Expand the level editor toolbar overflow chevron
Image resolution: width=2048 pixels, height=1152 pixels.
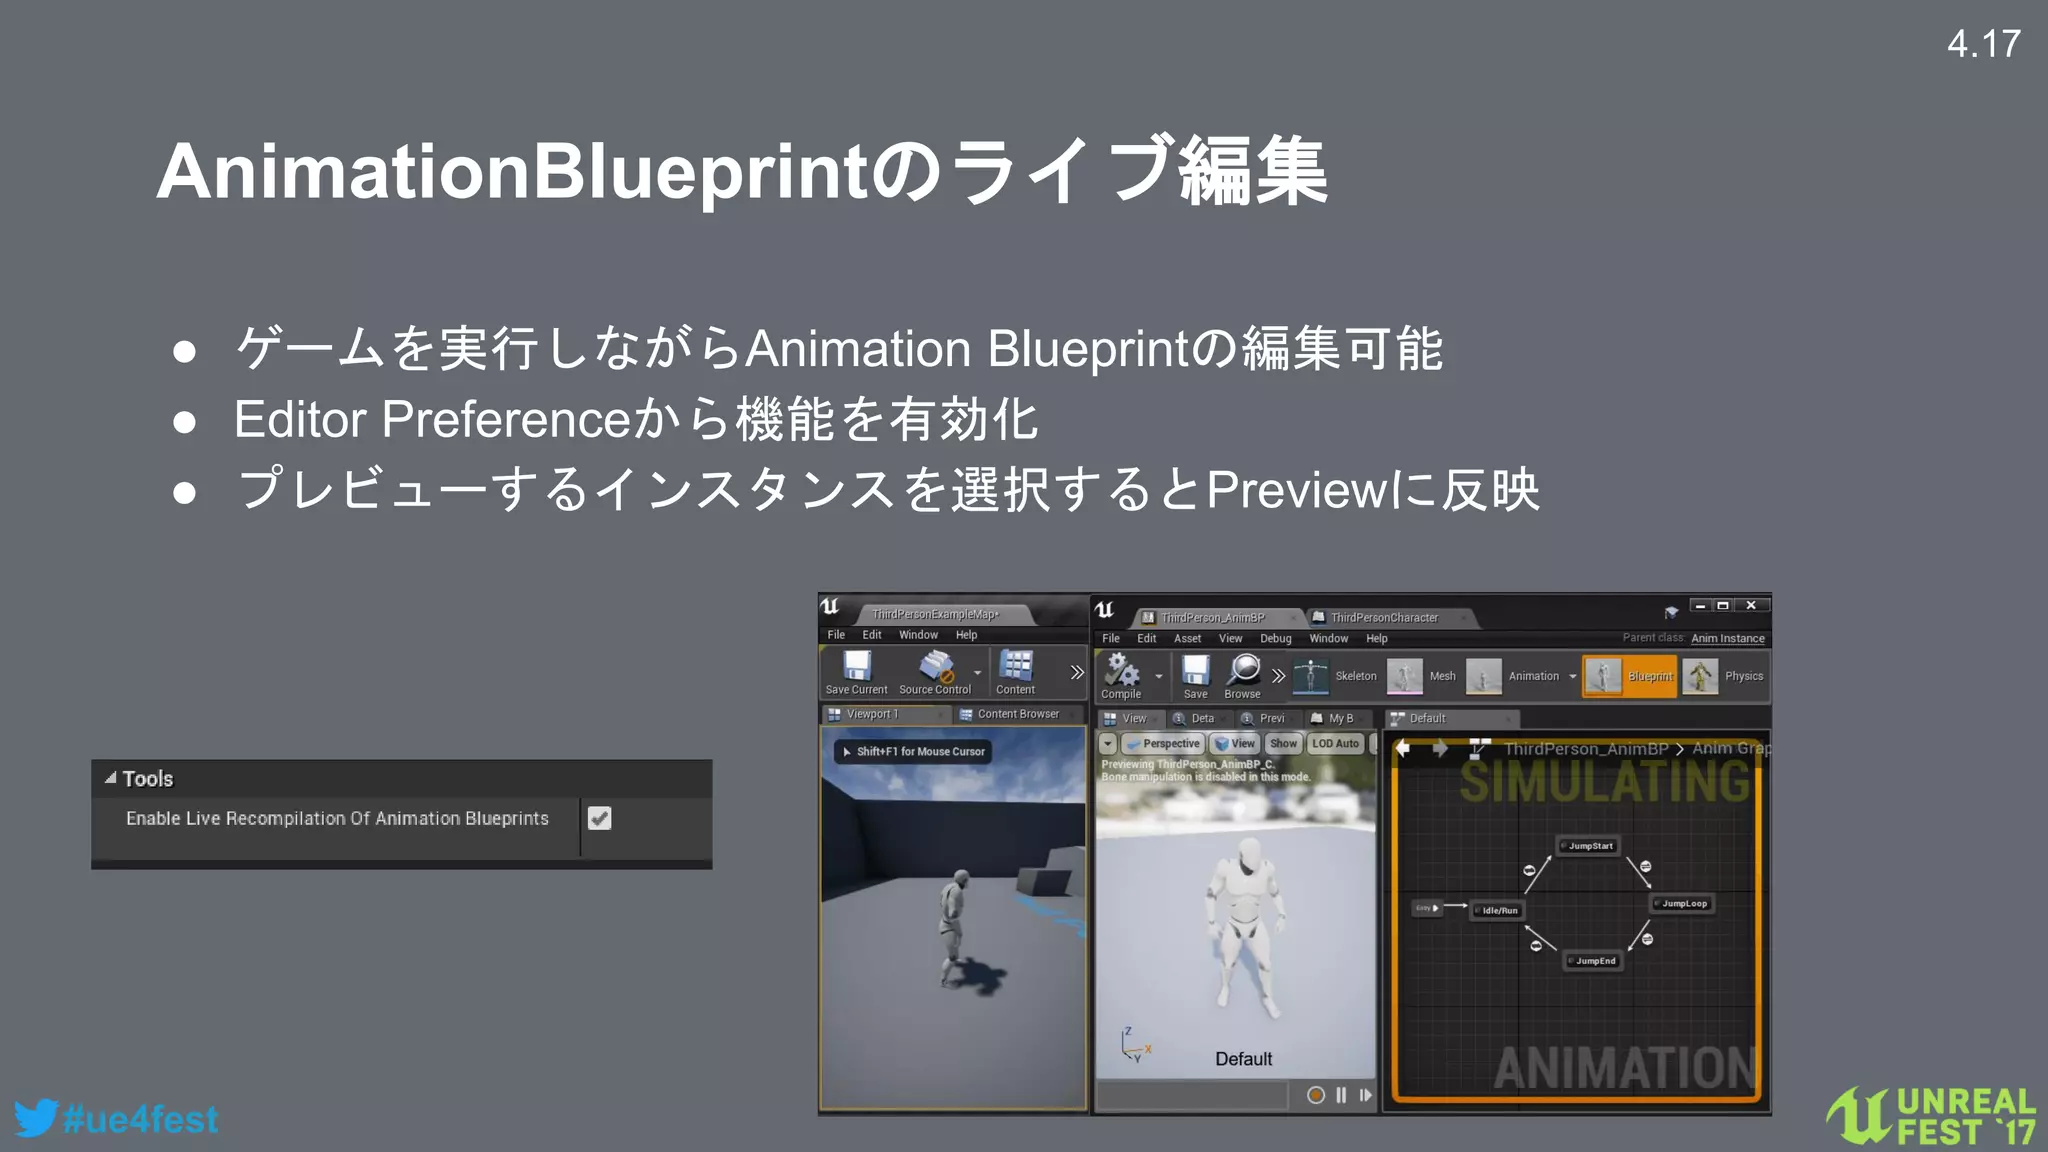1077,672
